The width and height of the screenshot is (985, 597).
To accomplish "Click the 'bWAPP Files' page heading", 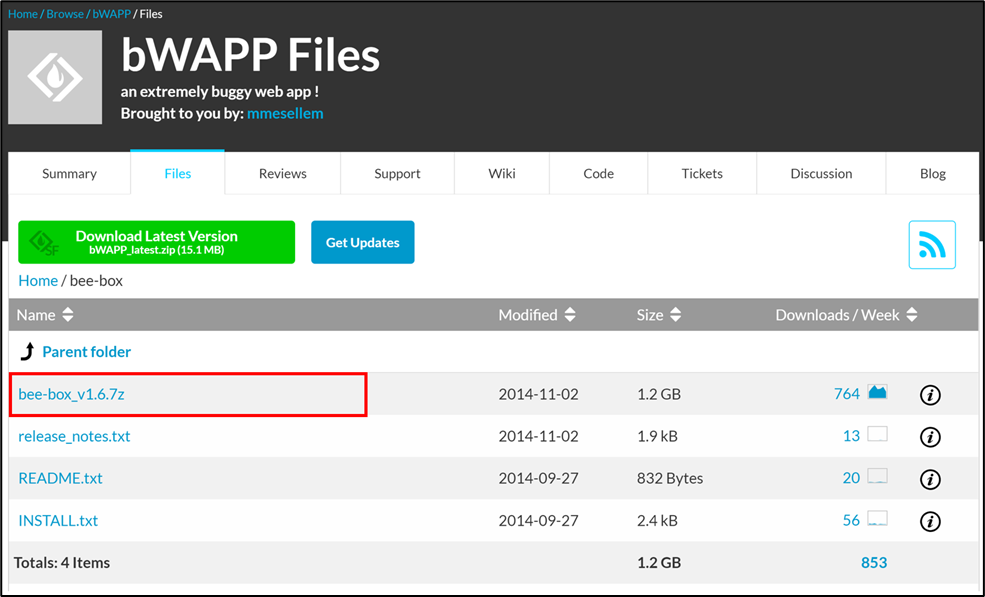I will pos(251,55).
